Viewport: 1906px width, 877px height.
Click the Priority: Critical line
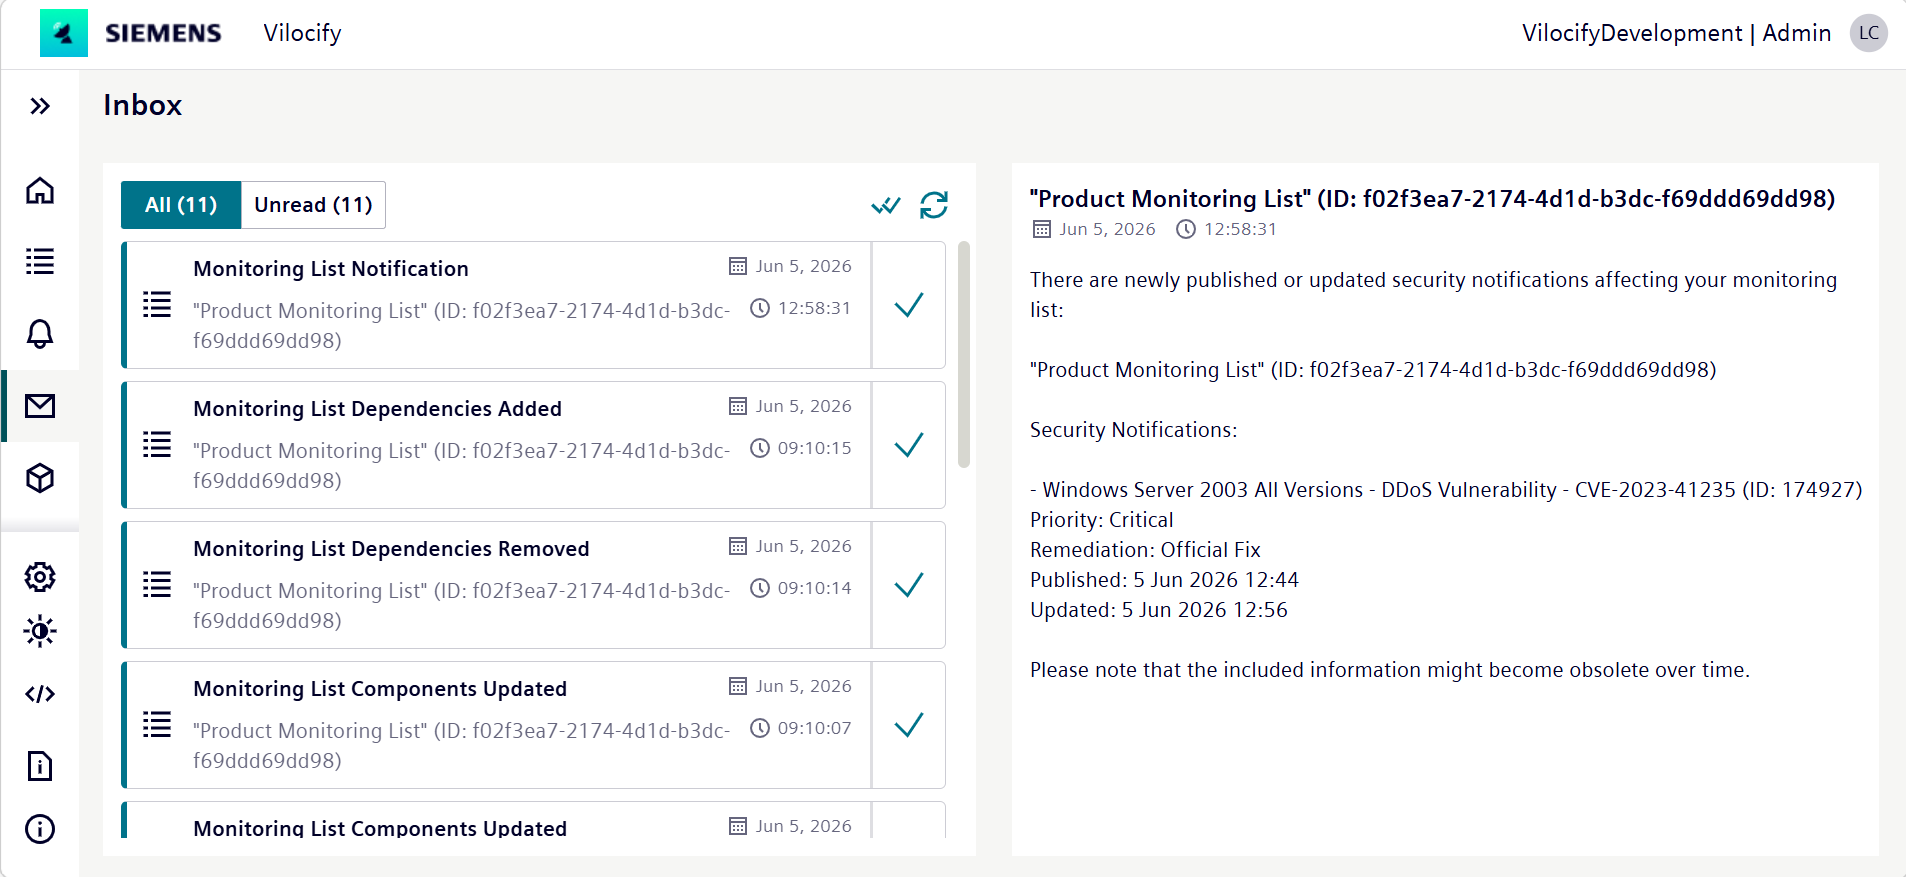coord(1102,520)
